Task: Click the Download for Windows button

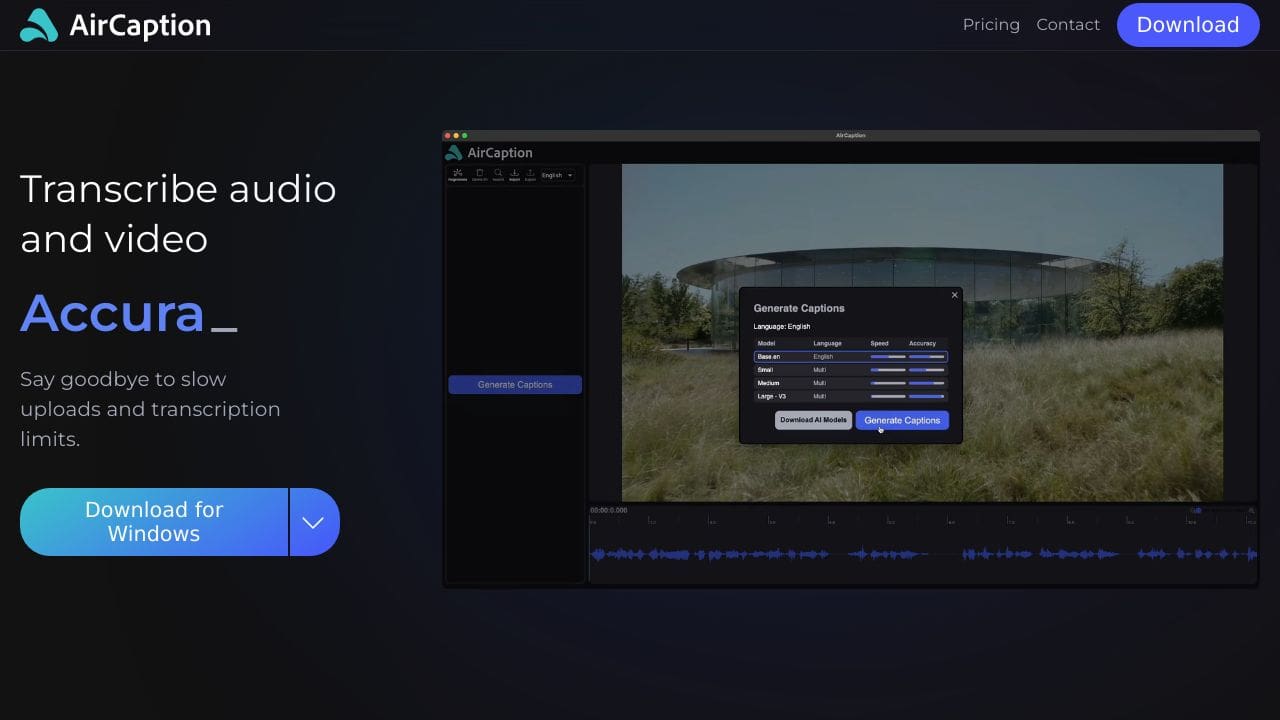Action: [x=154, y=522]
